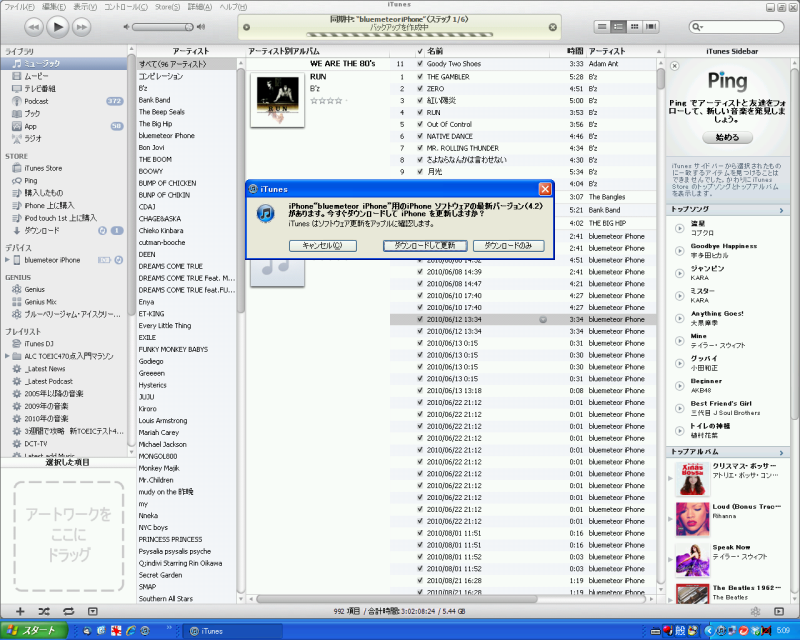Switch to song list view icon
The width and height of the screenshot is (800, 640).
(602, 27)
